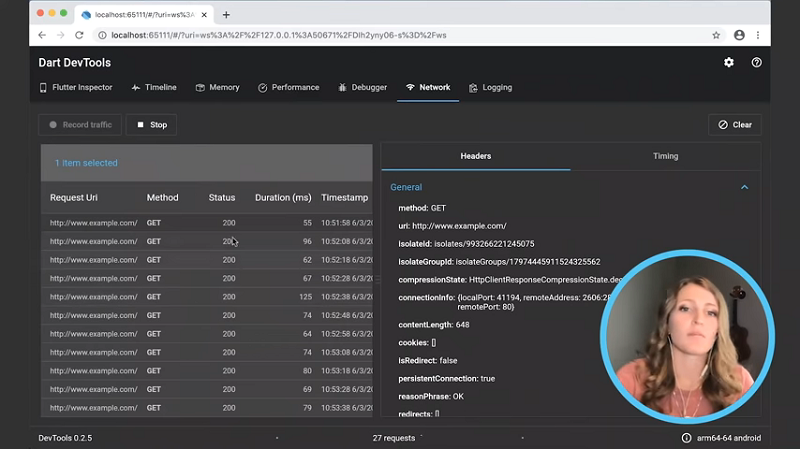Click the browser address bar URL
The width and height of the screenshot is (800, 449).
pyautogui.click(x=279, y=35)
